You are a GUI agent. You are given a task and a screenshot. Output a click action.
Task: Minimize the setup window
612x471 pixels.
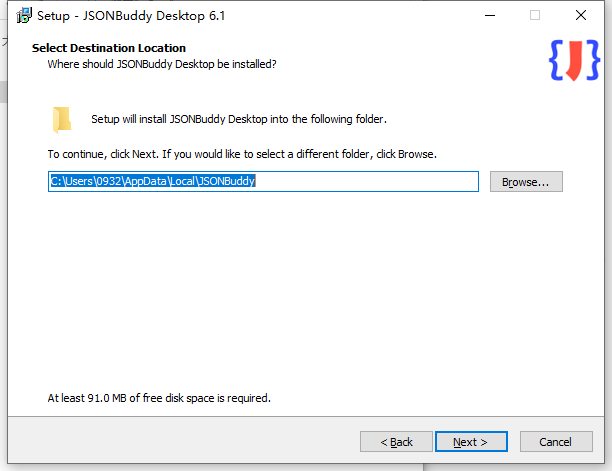[x=490, y=16]
